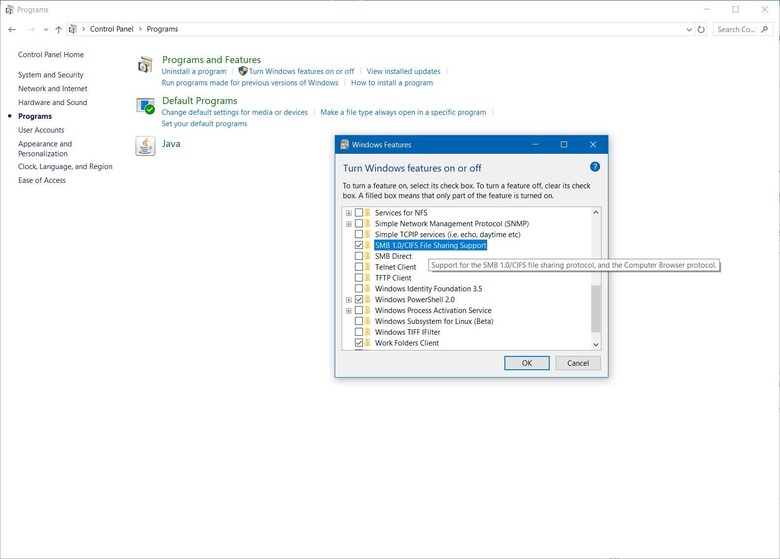The width and height of the screenshot is (780, 559).
Task: Click the up arrow to parent folder
Action: click(58, 29)
